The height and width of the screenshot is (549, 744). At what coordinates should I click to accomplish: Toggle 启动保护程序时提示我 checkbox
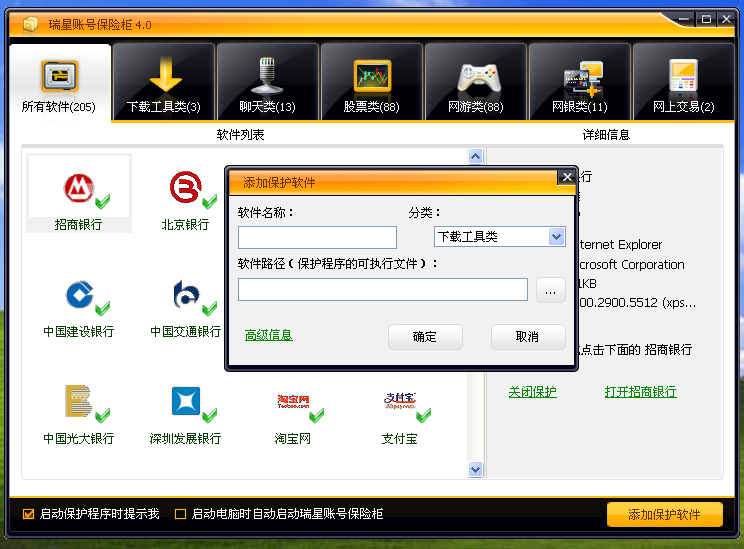pyautogui.click(x=28, y=514)
